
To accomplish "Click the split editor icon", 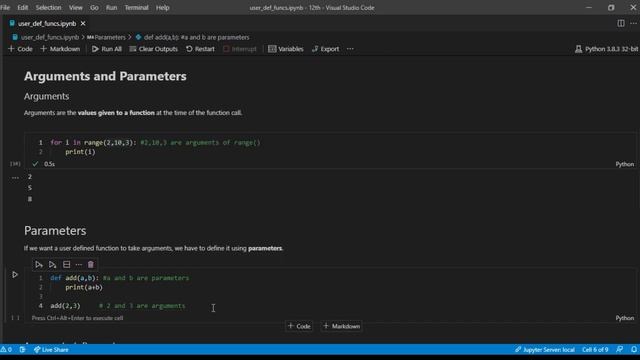I will [621, 23].
